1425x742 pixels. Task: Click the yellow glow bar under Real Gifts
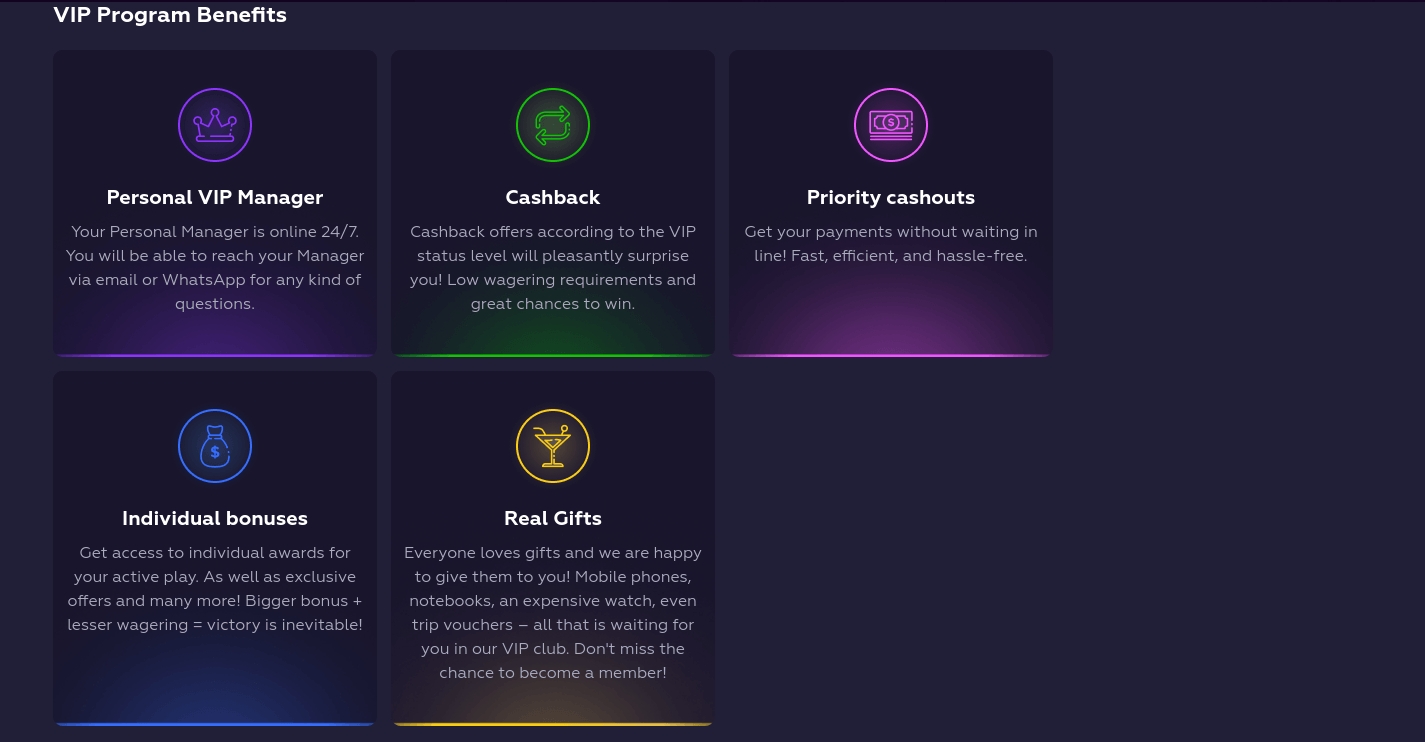pyautogui.click(x=553, y=723)
